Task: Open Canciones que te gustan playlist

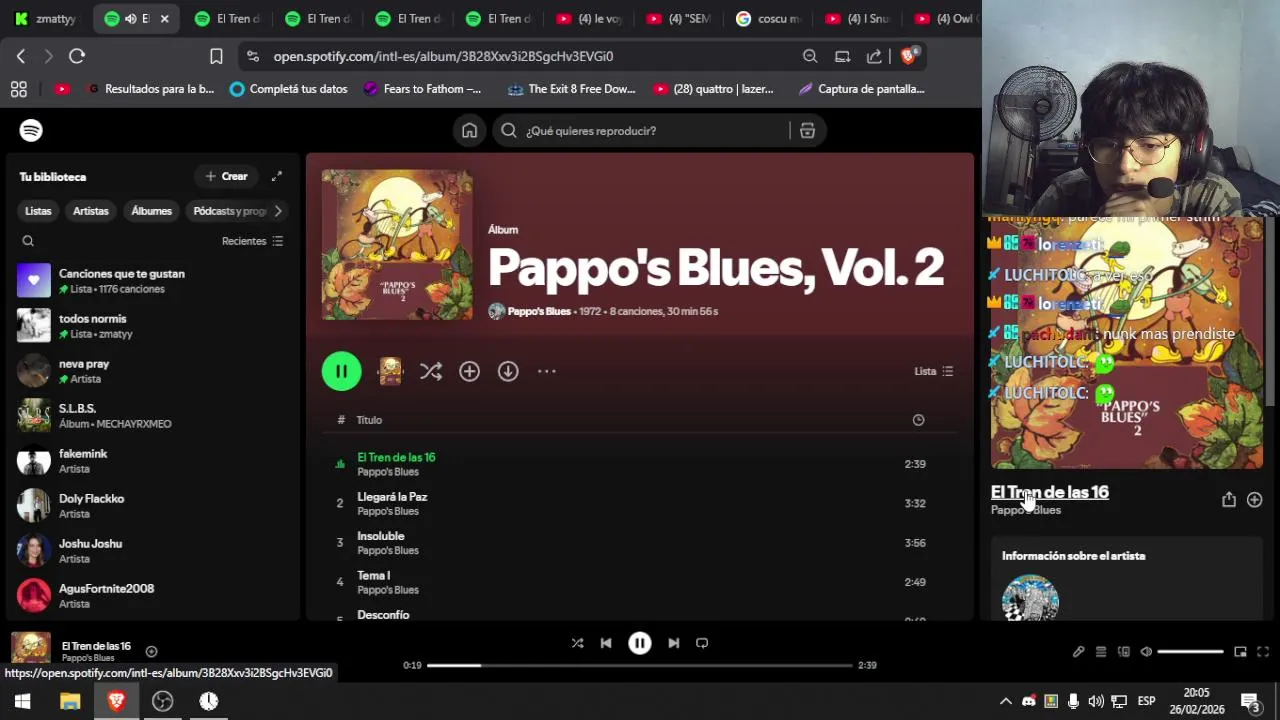Action: (x=152, y=281)
